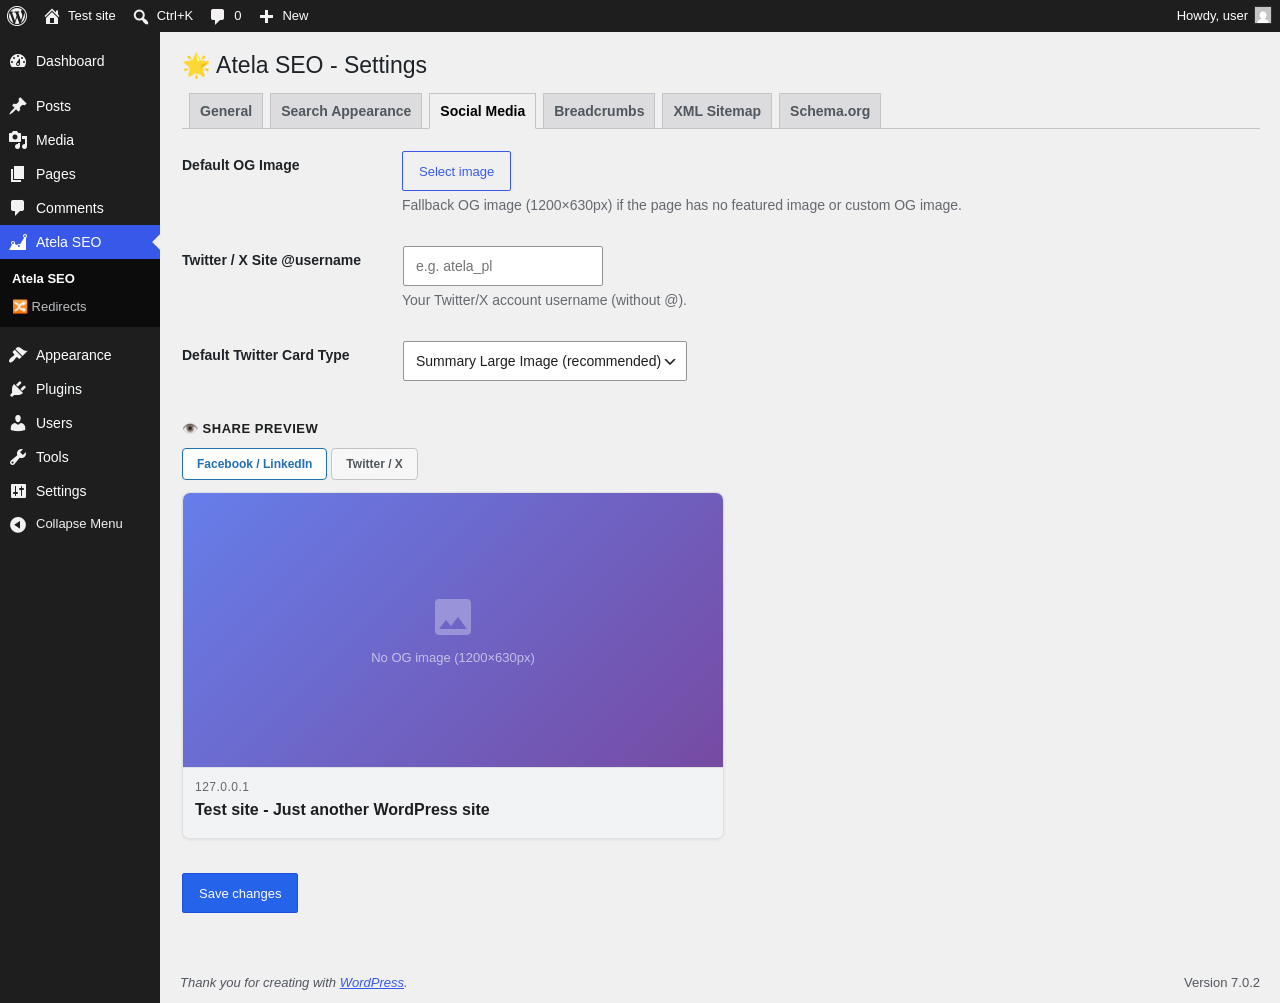The height and width of the screenshot is (1003, 1280).
Task: Click the Plugins plug icon
Action: (18, 389)
